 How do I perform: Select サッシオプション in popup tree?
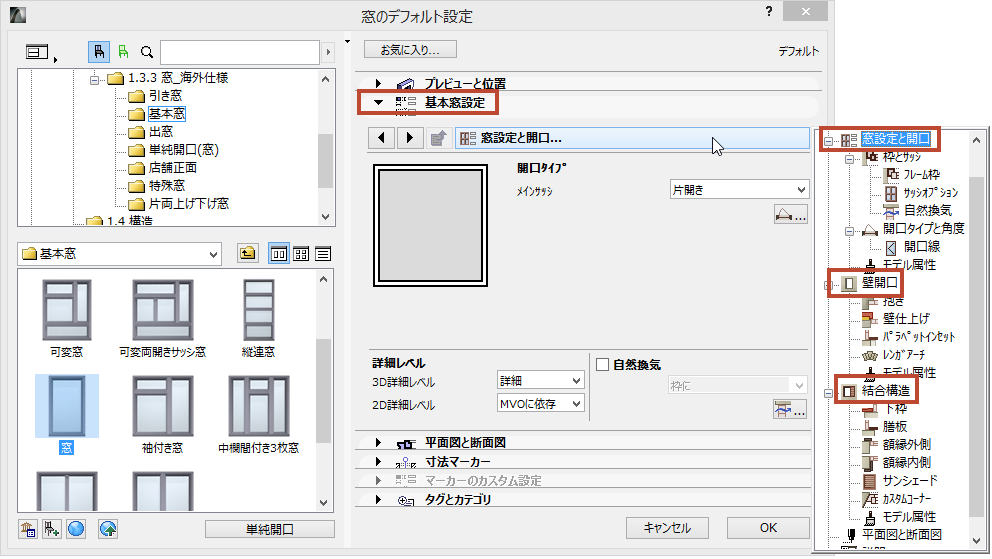point(930,193)
